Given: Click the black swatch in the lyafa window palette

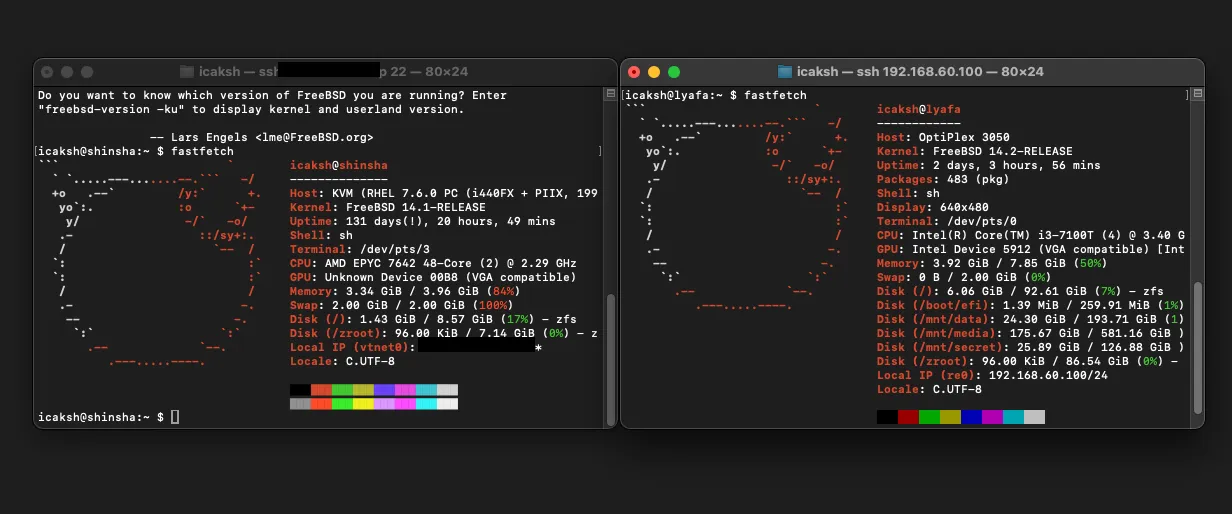Looking at the screenshot, I should coord(887,417).
